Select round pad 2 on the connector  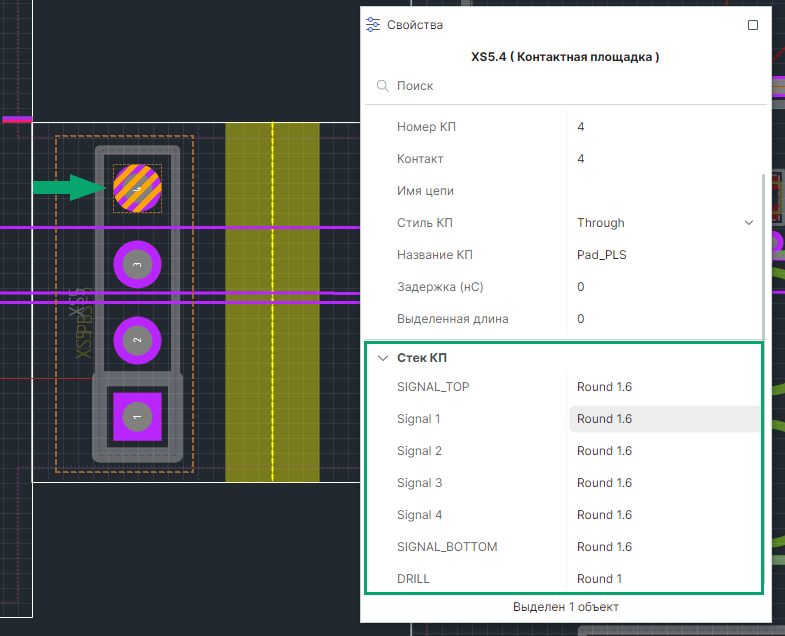coord(137,341)
